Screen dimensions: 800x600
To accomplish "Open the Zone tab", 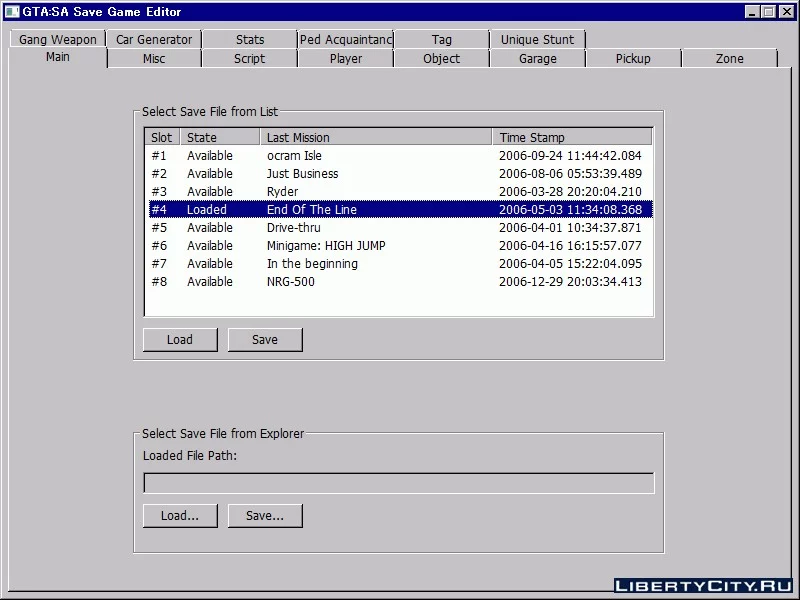I will pos(729,59).
